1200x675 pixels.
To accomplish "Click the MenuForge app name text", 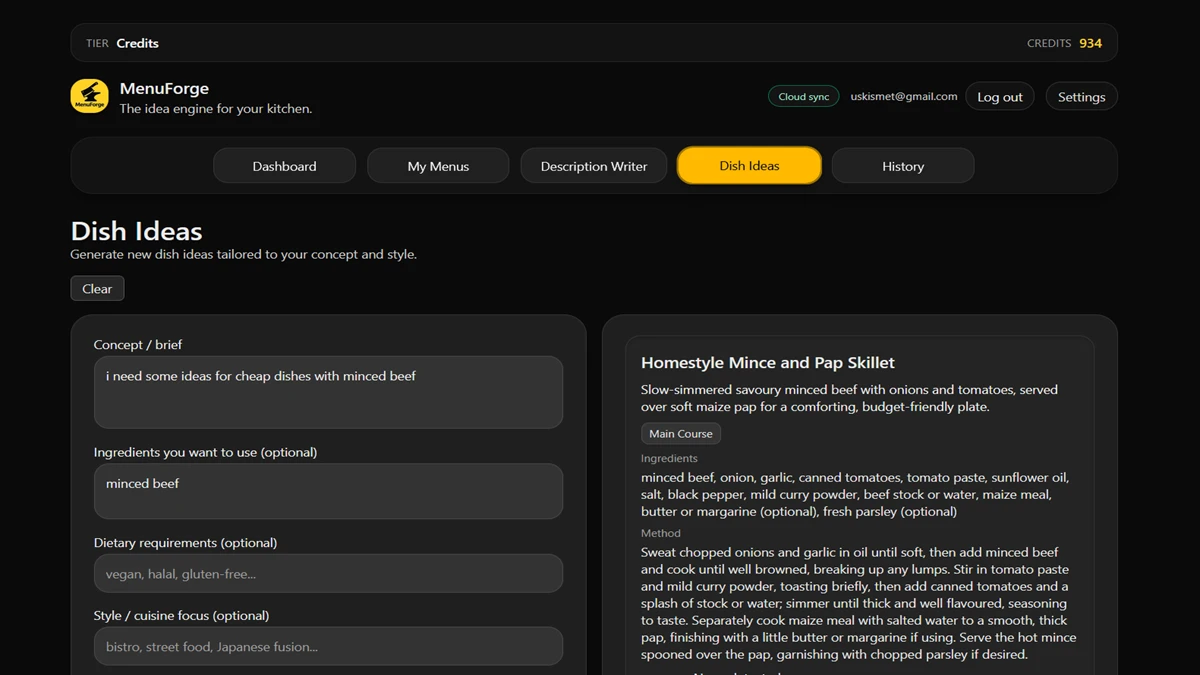I will click(x=164, y=88).
